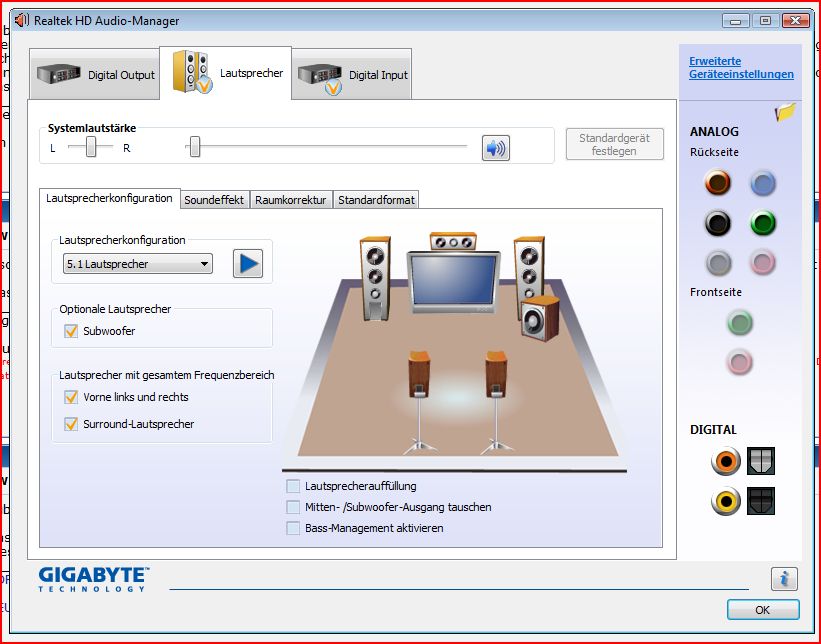
Task: Play the speaker configuration test
Action: point(248,263)
